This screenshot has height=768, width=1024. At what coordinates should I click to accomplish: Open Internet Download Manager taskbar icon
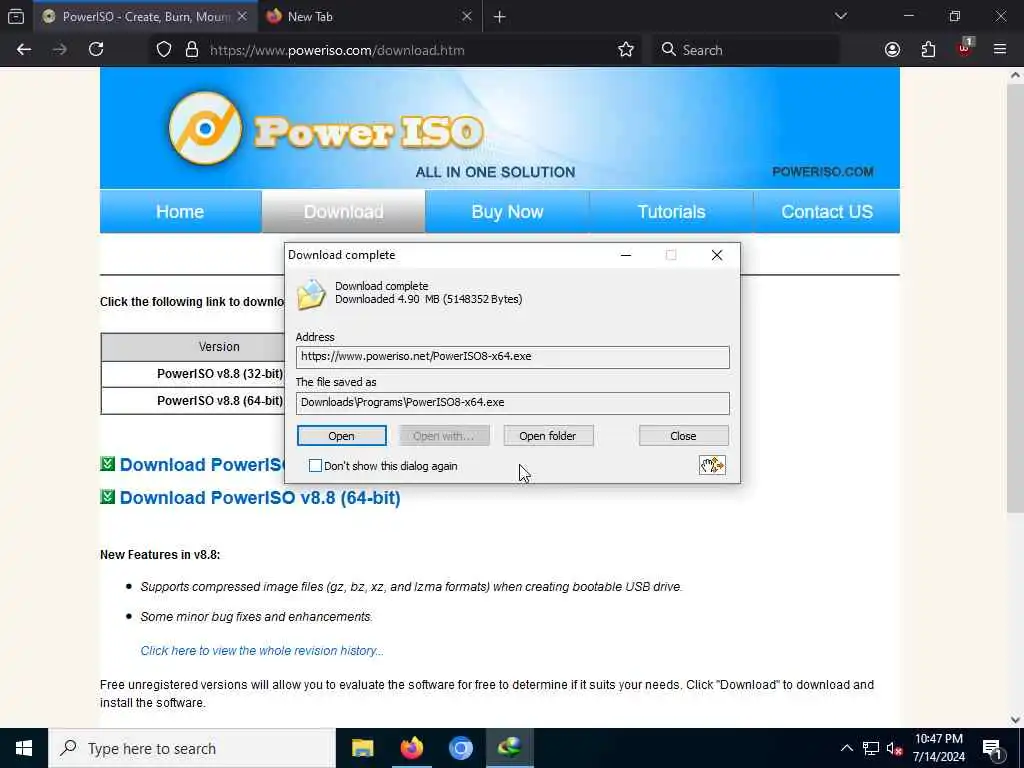509,748
